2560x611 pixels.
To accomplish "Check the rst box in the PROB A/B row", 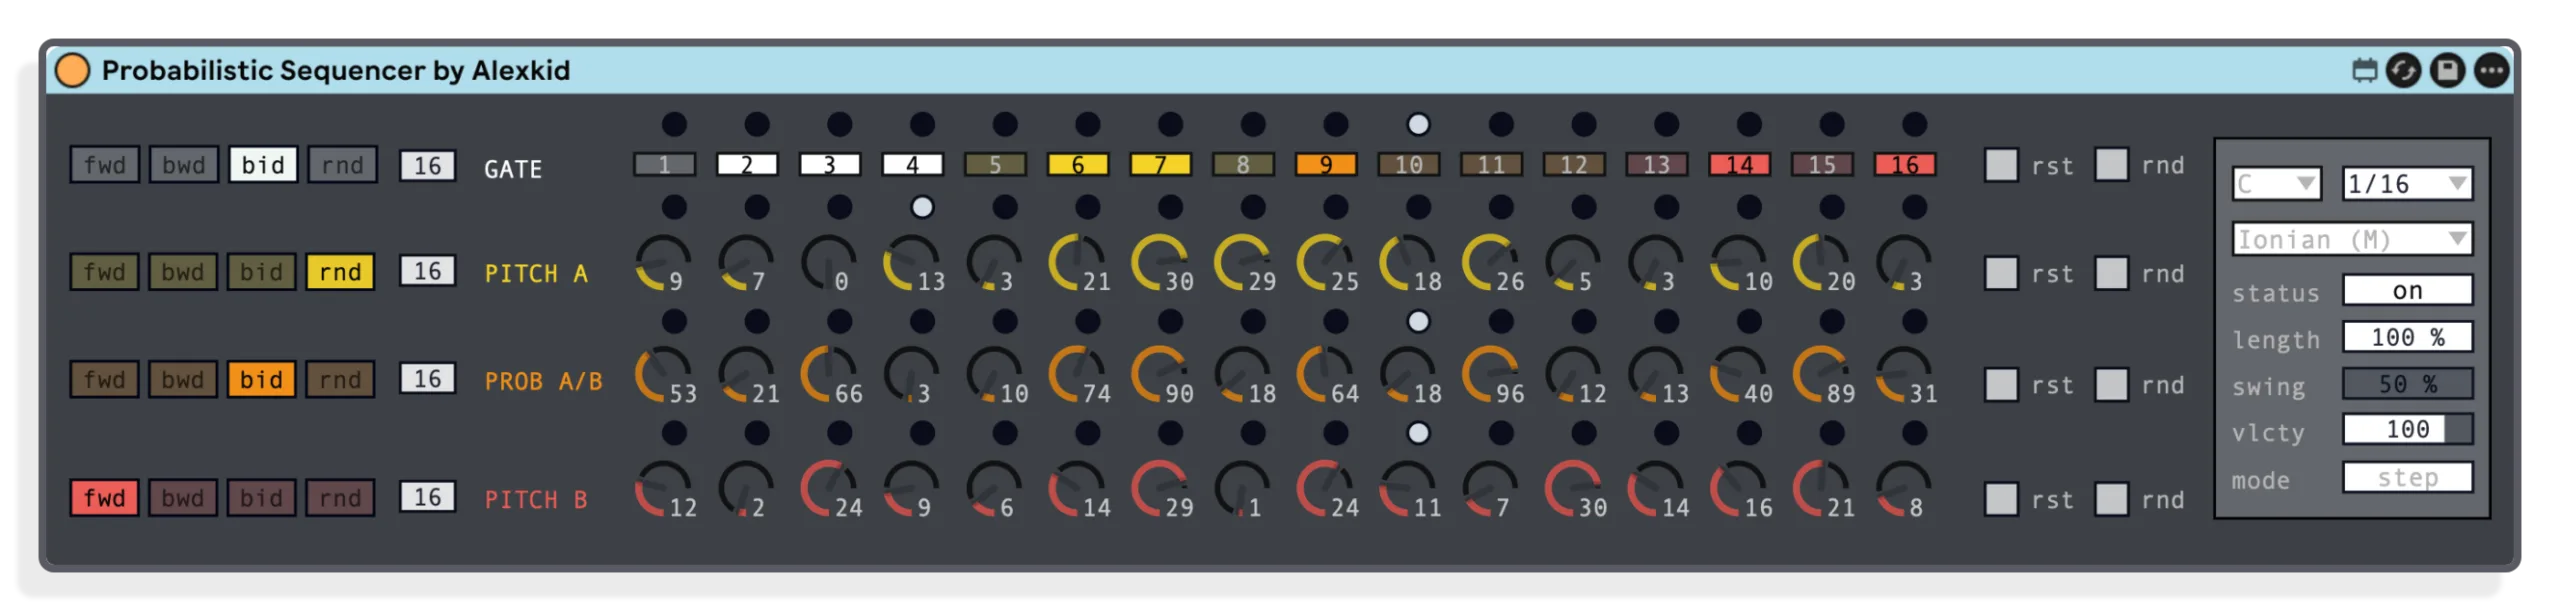I will coord(2001,384).
